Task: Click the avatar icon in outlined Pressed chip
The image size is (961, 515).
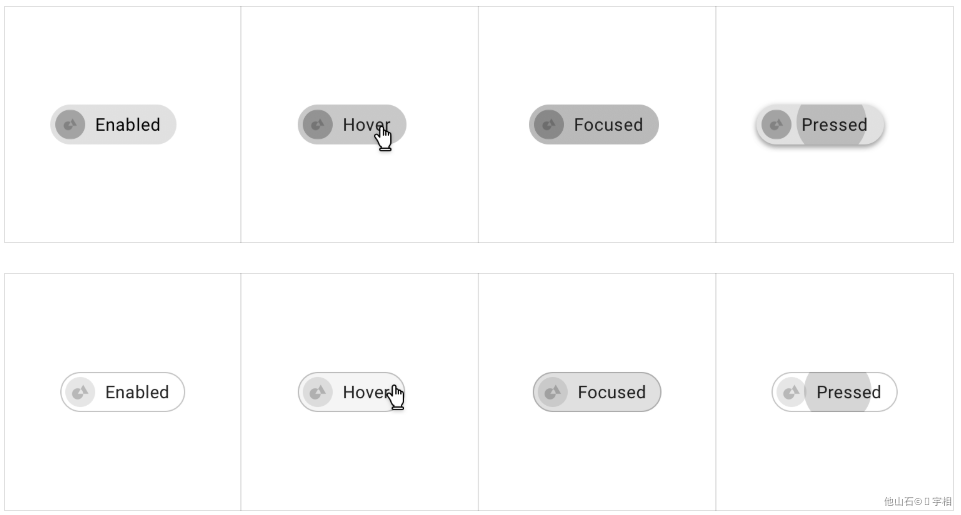Action: tap(791, 392)
